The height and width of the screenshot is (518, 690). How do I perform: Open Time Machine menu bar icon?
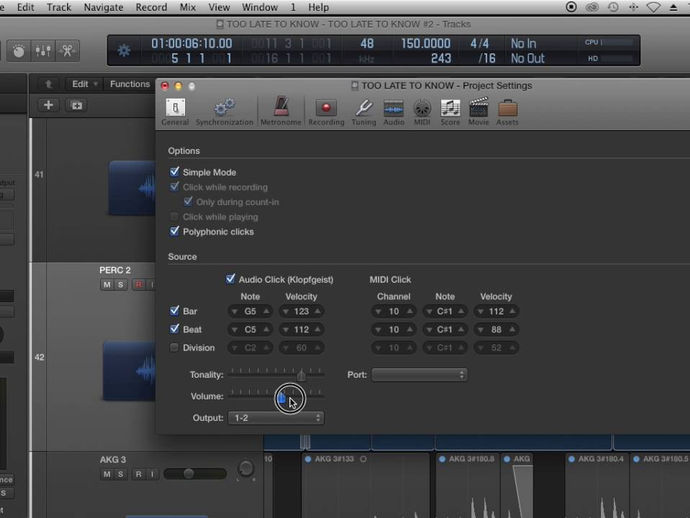(613, 7)
